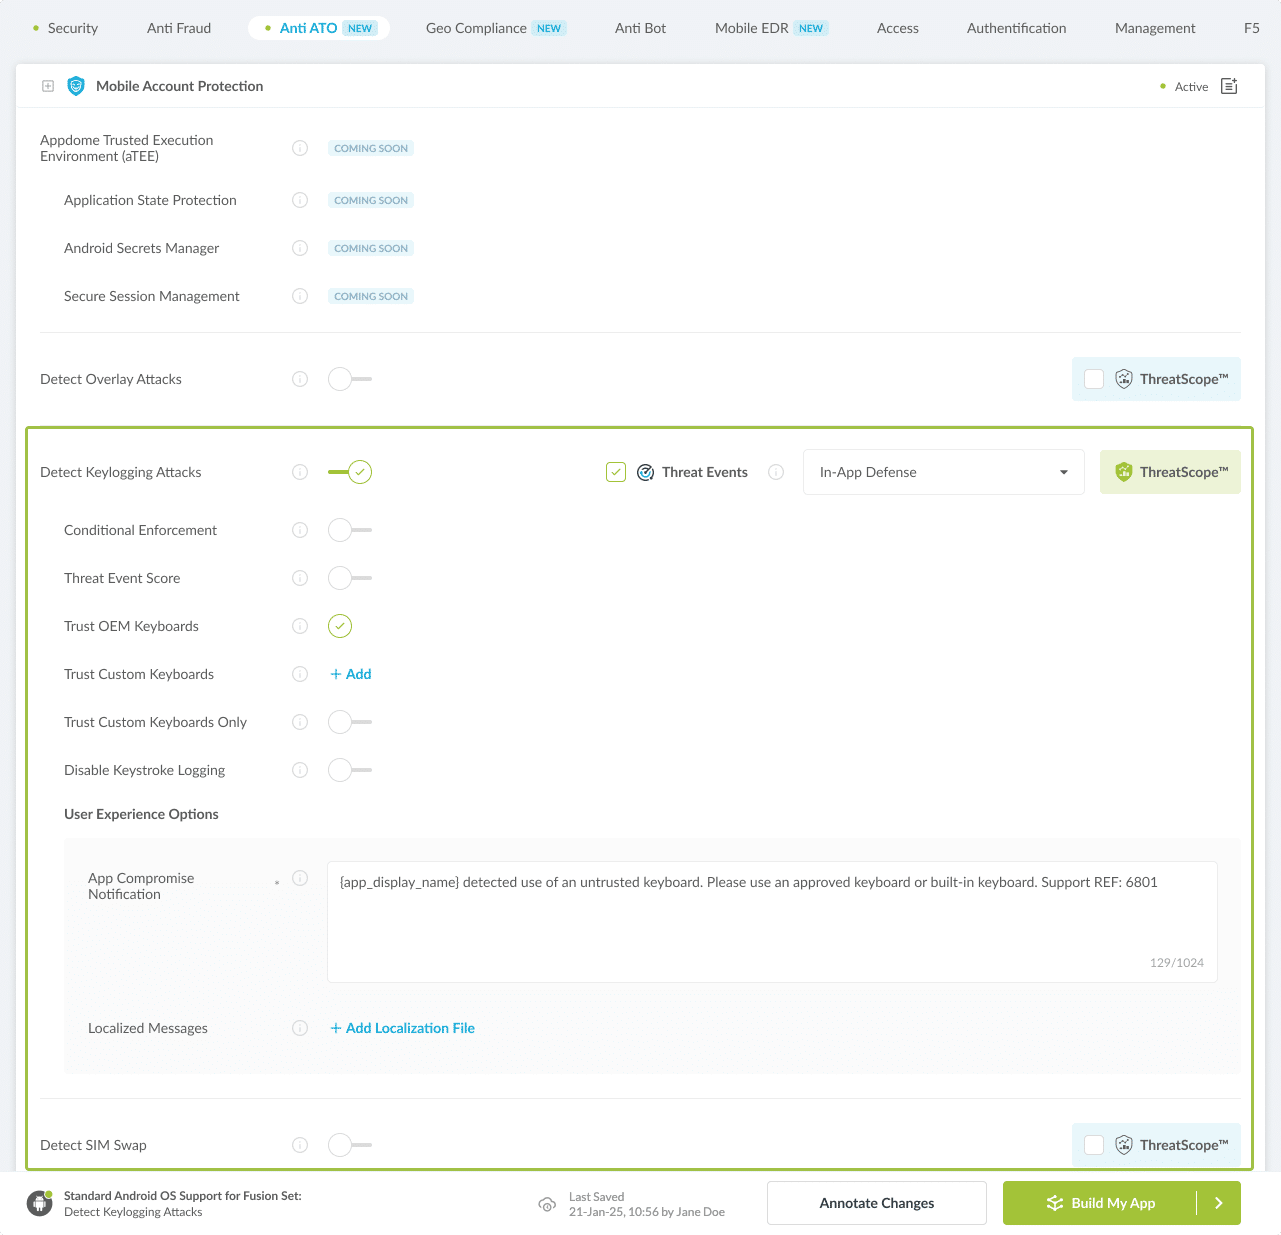Click the Threat Events radar icon
The image size is (1281, 1235).
646,472
